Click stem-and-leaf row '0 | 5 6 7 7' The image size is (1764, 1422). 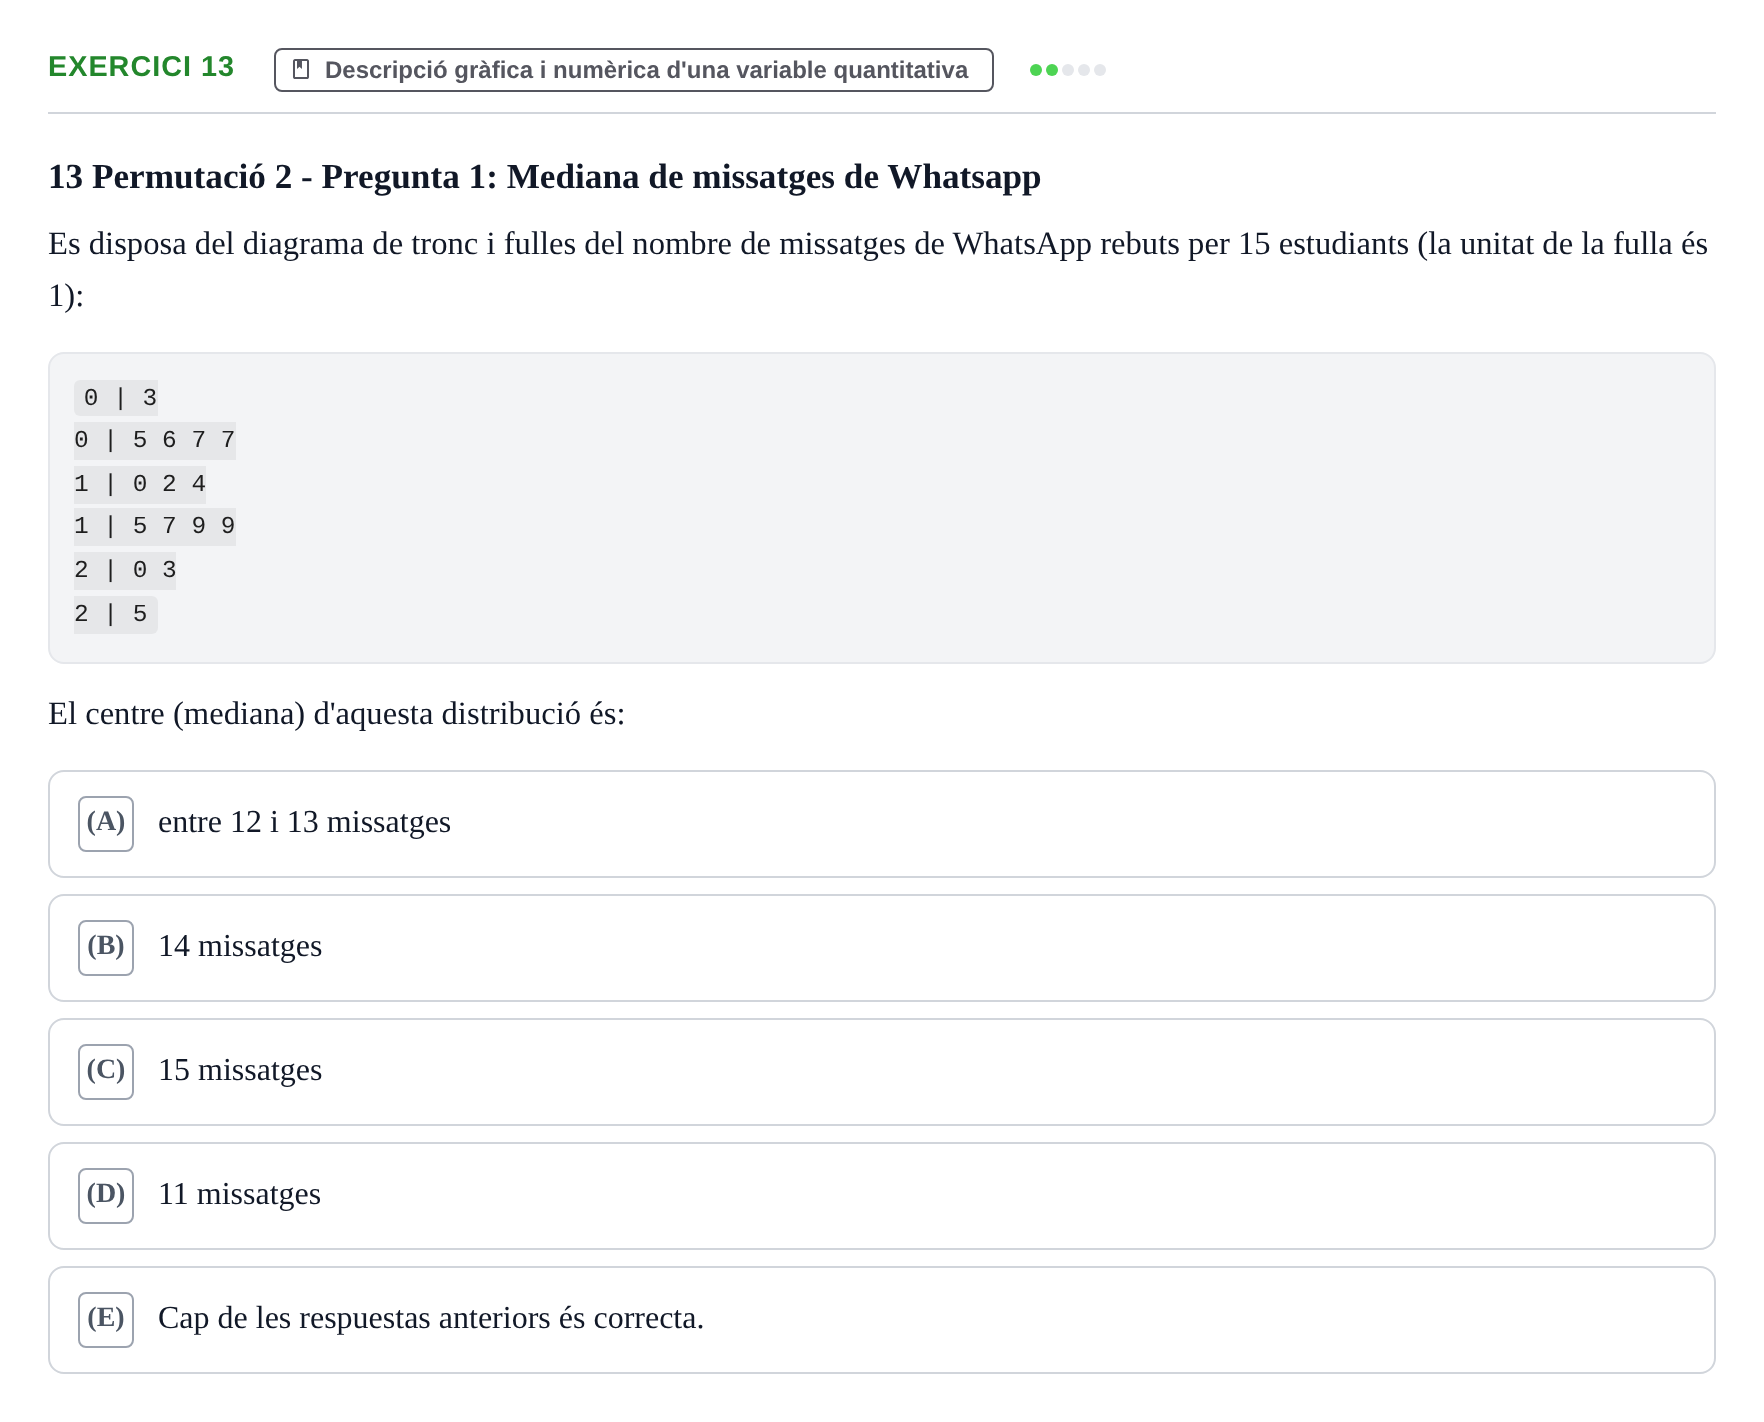155,440
